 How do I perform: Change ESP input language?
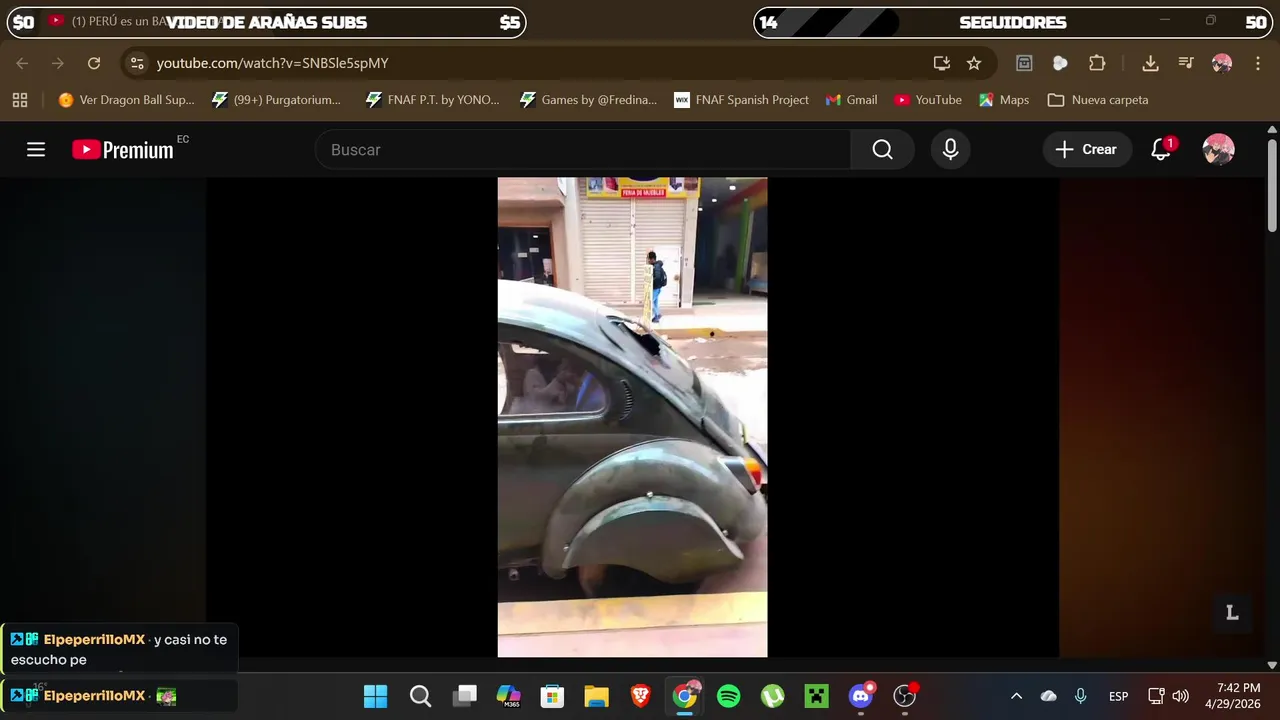coord(1118,696)
